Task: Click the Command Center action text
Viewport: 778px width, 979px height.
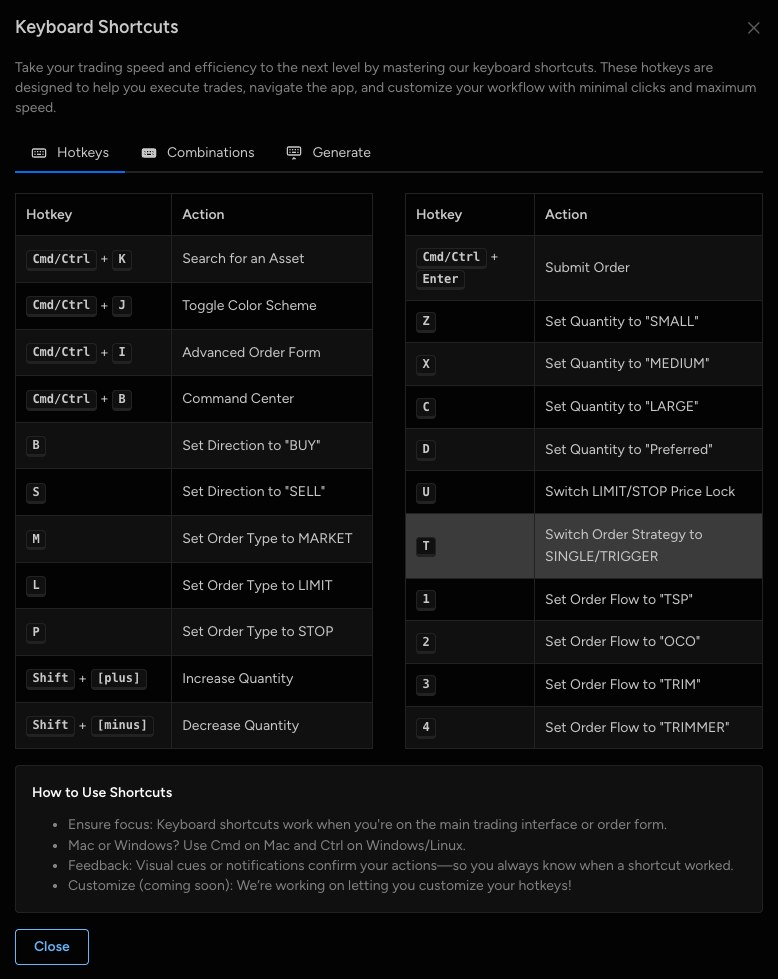Action: (x=238, y=398)
